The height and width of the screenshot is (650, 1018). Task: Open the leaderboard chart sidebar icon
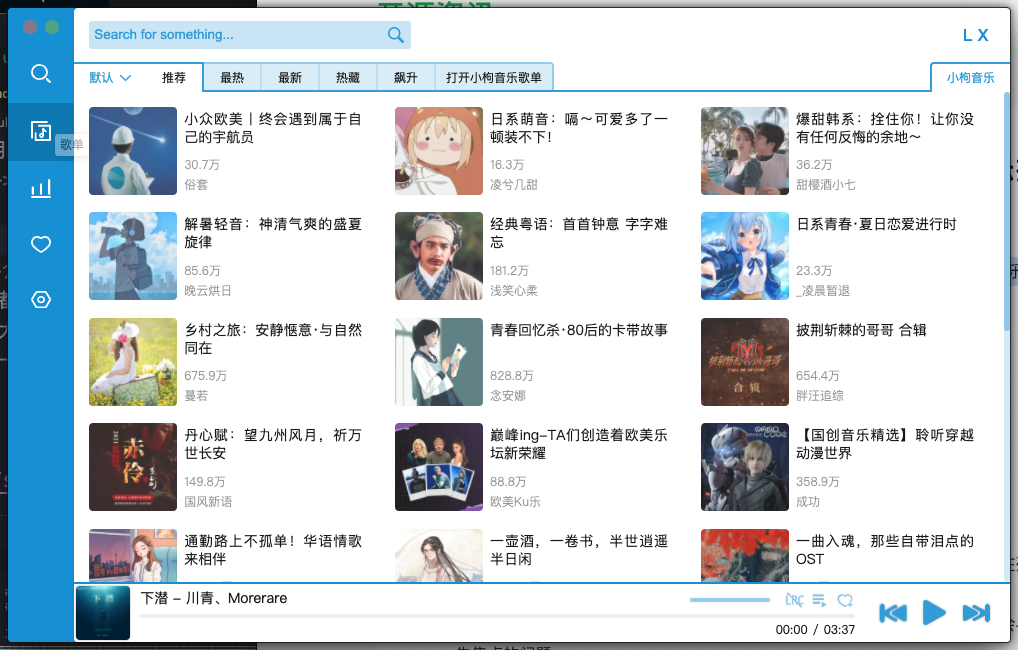41,189
